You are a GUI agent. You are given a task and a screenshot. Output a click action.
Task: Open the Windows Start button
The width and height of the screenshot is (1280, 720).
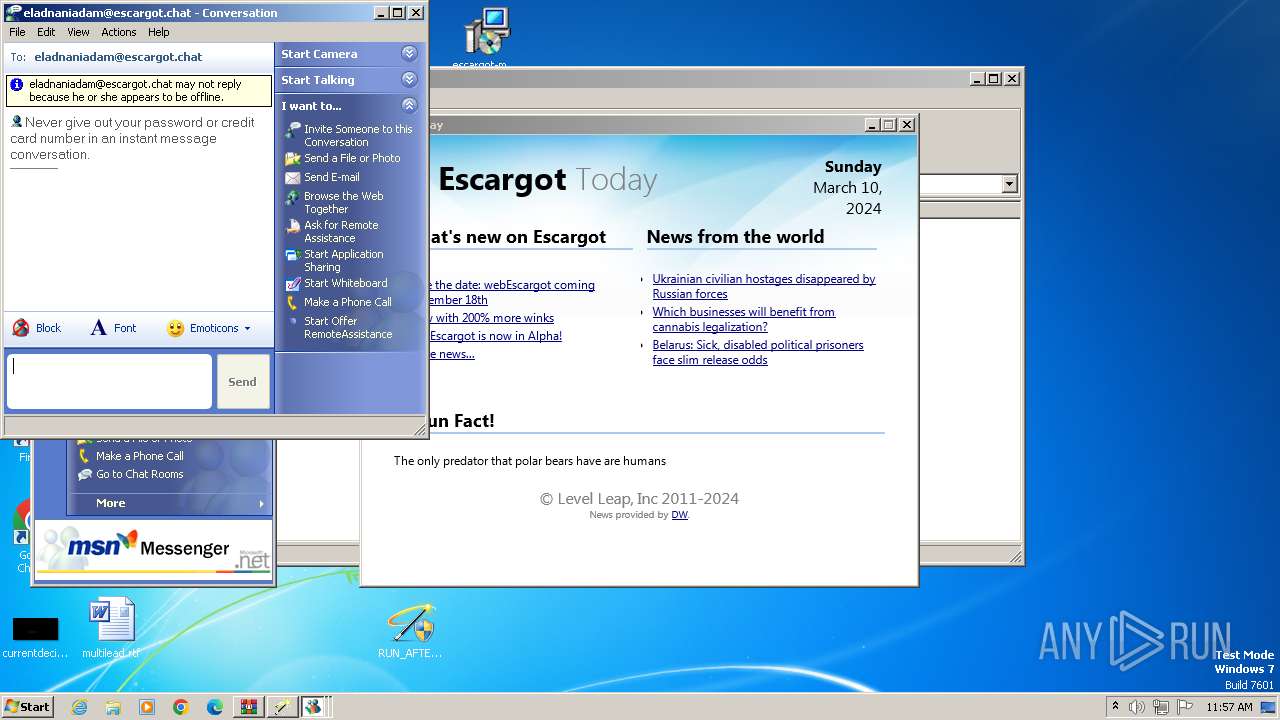click(28, 707)
